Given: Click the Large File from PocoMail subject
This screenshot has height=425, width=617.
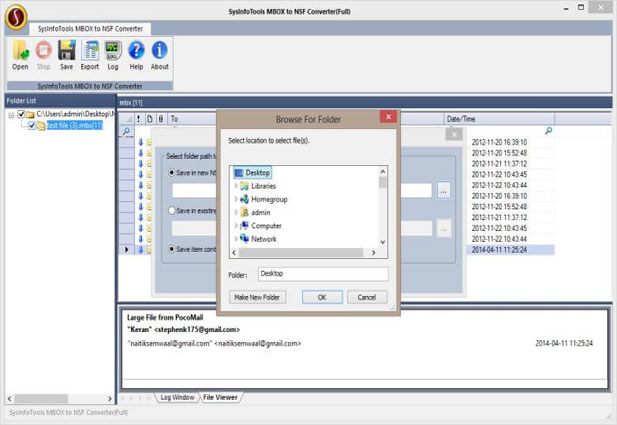Looking at the screenshot, I should 165,317.
